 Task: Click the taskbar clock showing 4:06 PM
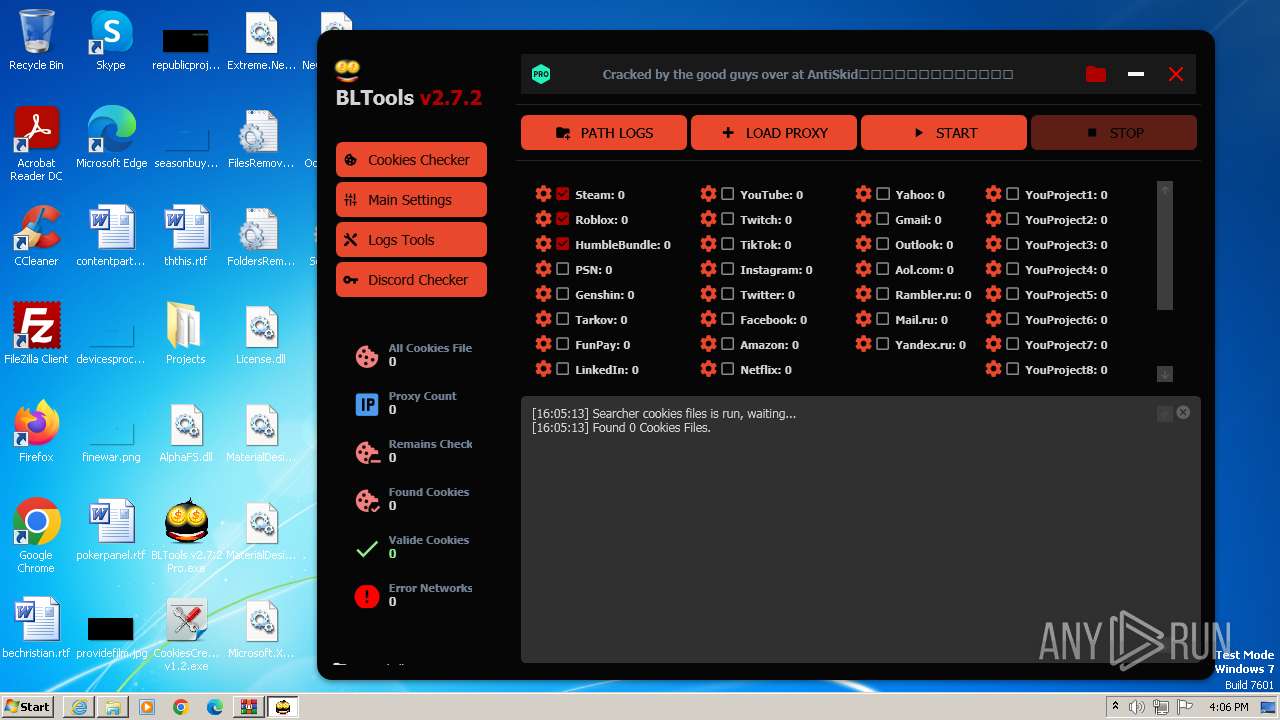(x=1228, y=707)
